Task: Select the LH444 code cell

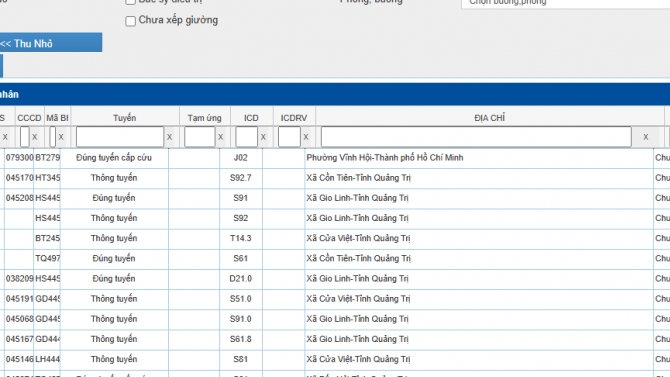Action: tap(47, 359)
